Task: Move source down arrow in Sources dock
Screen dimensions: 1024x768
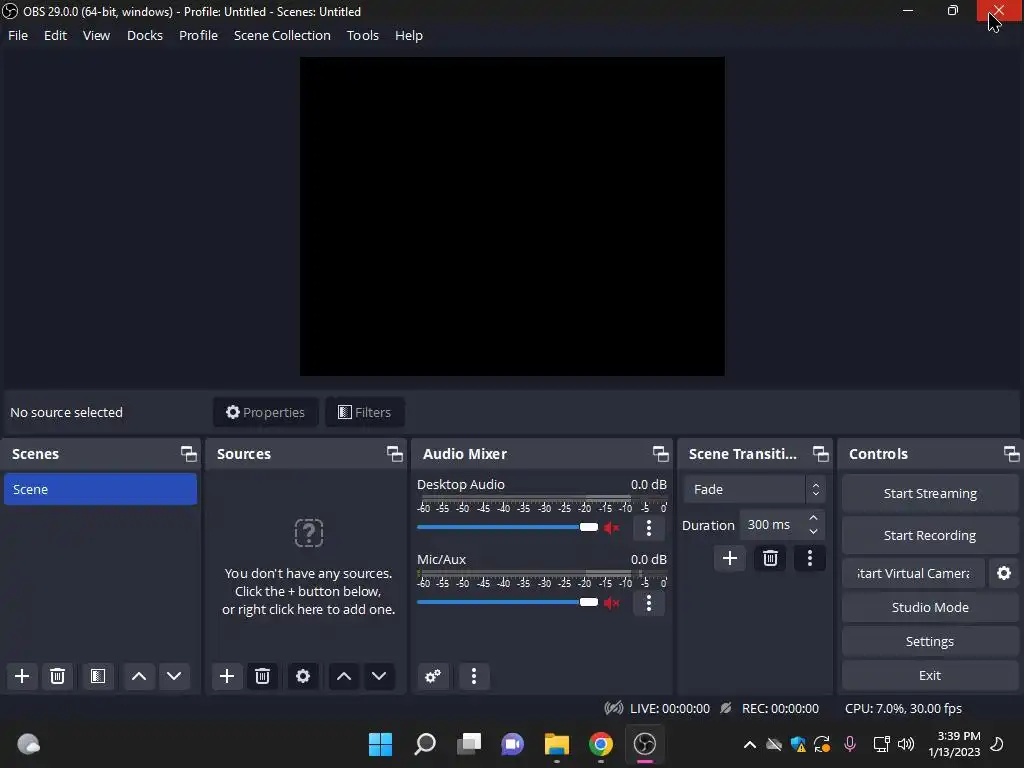Action: click(379, 676)
